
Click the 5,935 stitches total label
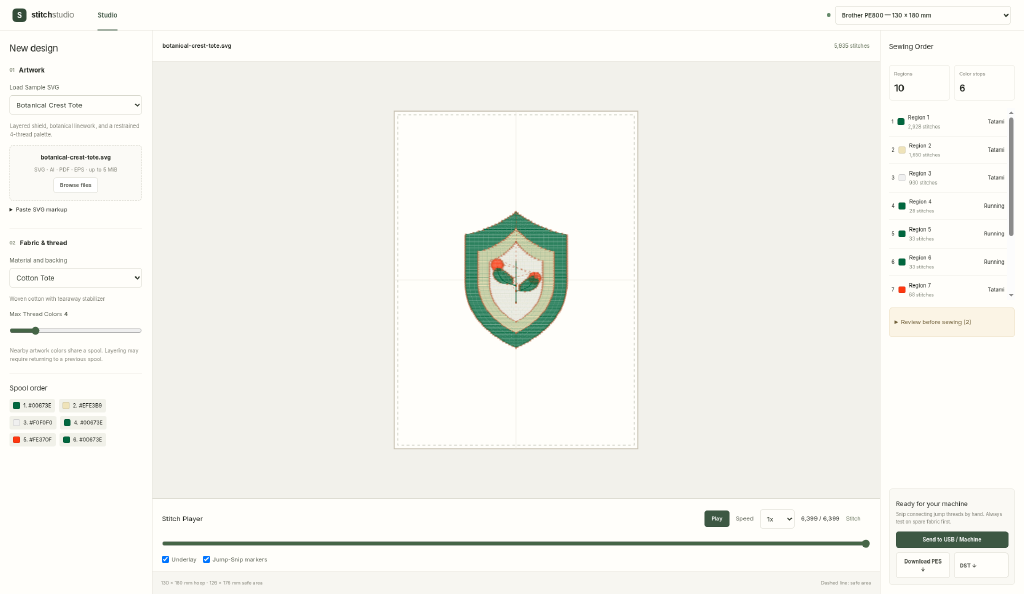click(x=851, y=46)
